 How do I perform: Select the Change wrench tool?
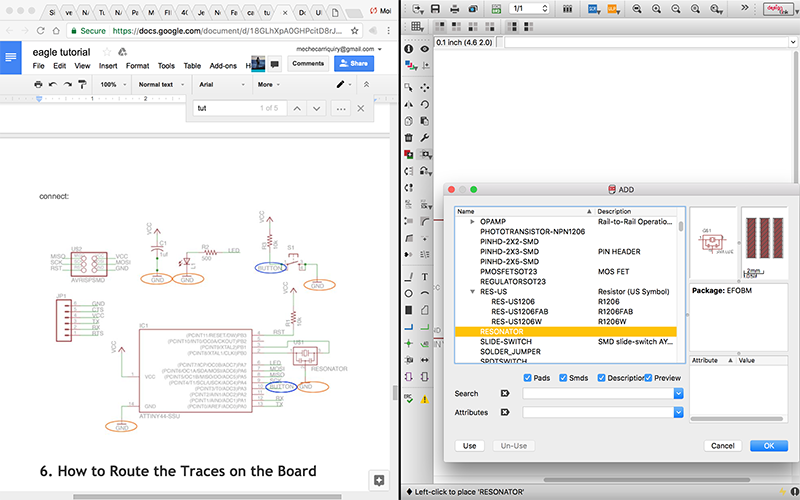[424, 138]
